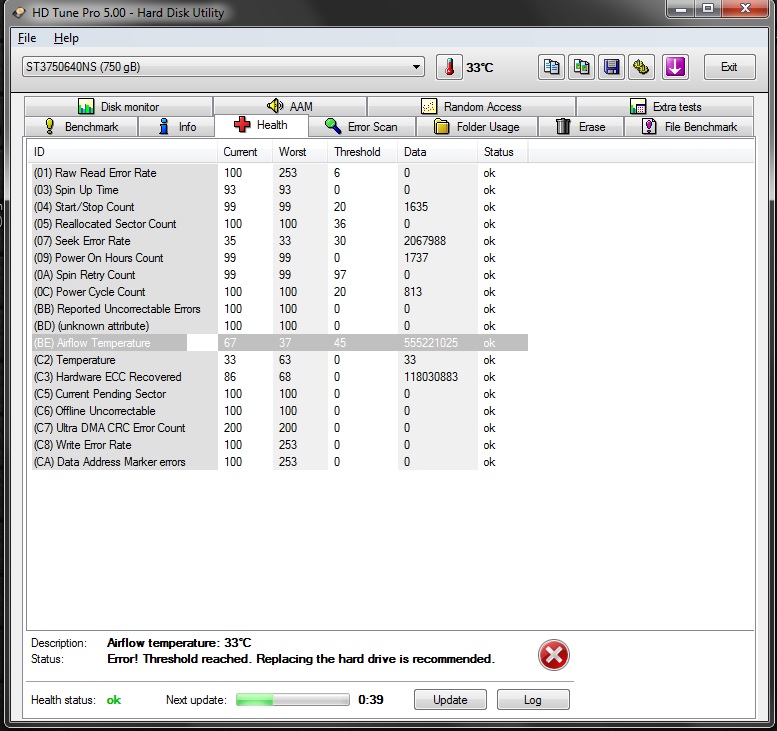
Task: Open the Help menu
Action: click(x=66, y=38)
